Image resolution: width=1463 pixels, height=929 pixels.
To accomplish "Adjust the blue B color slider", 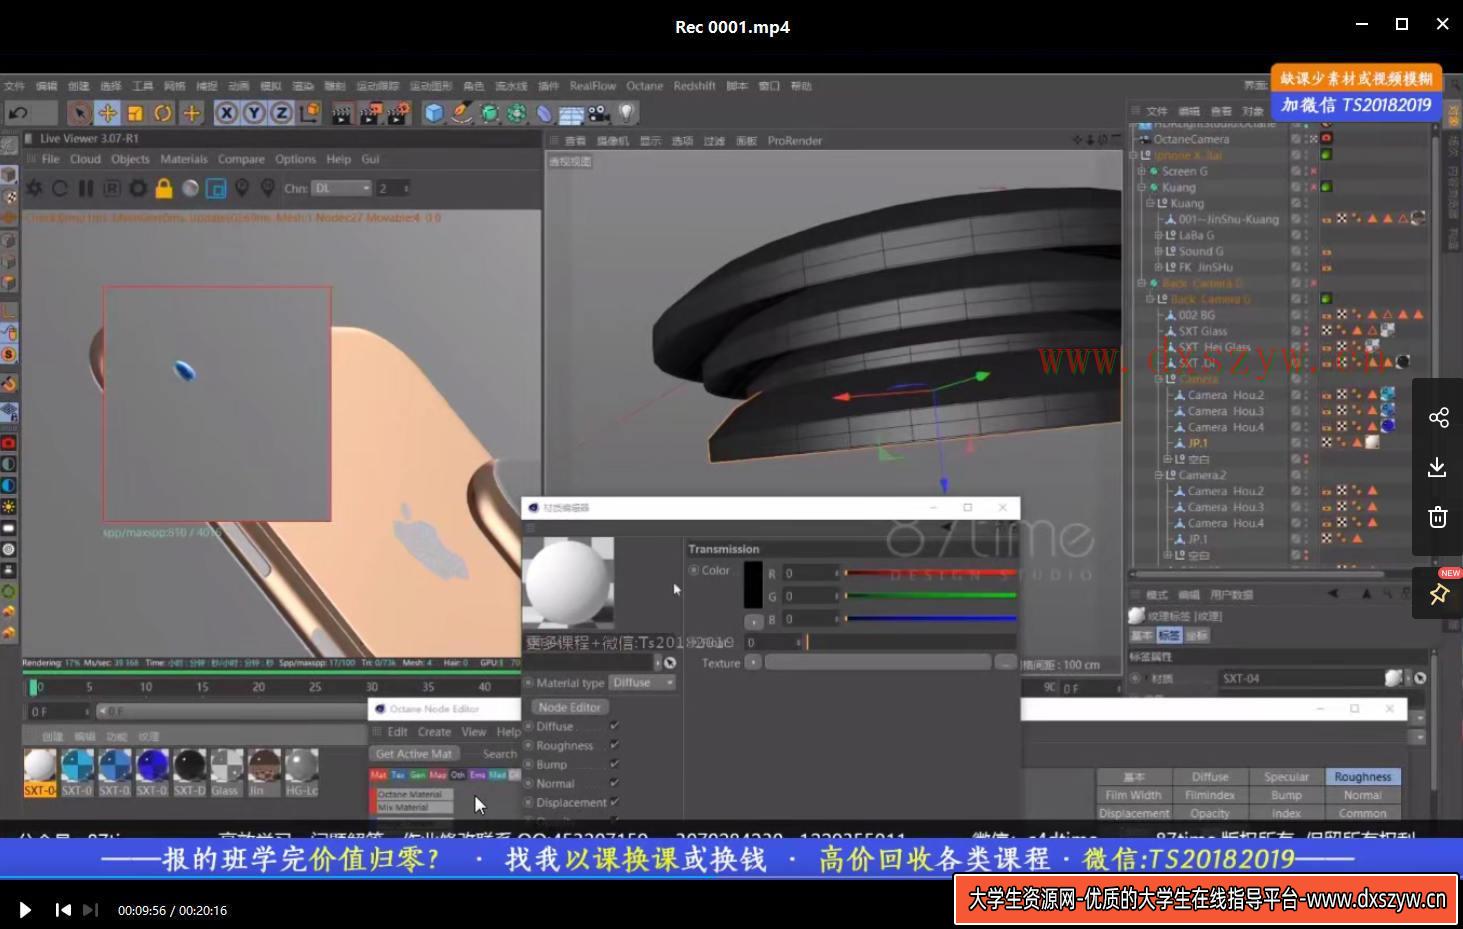I will (930, 619).
